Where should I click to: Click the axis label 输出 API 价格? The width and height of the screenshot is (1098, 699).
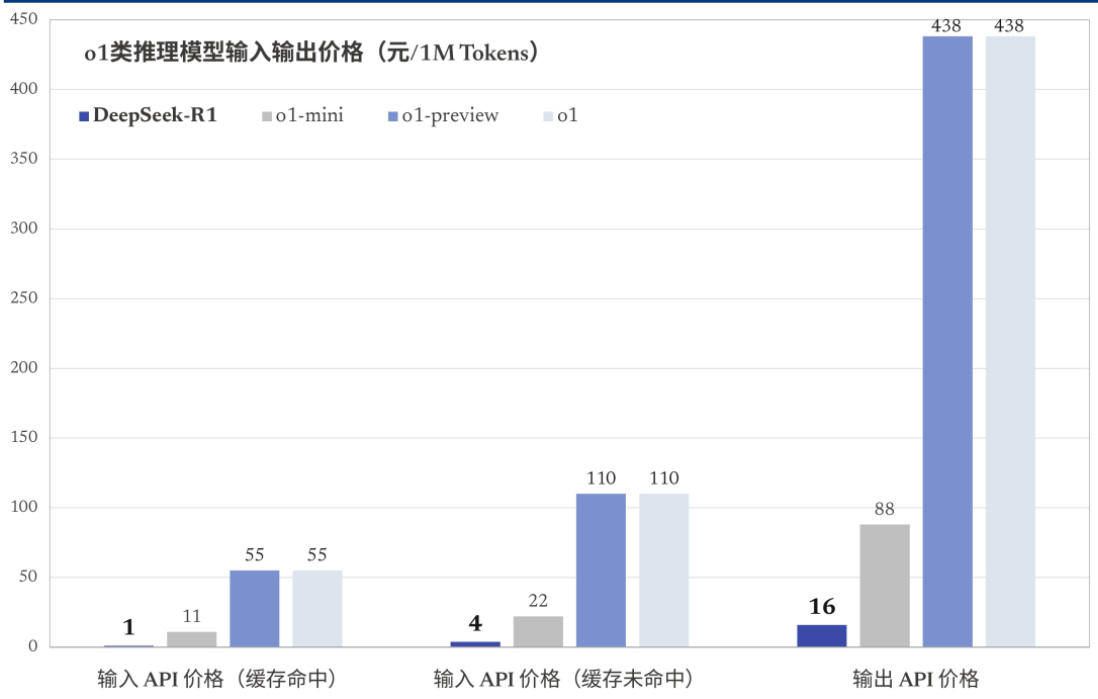[916, 679]
